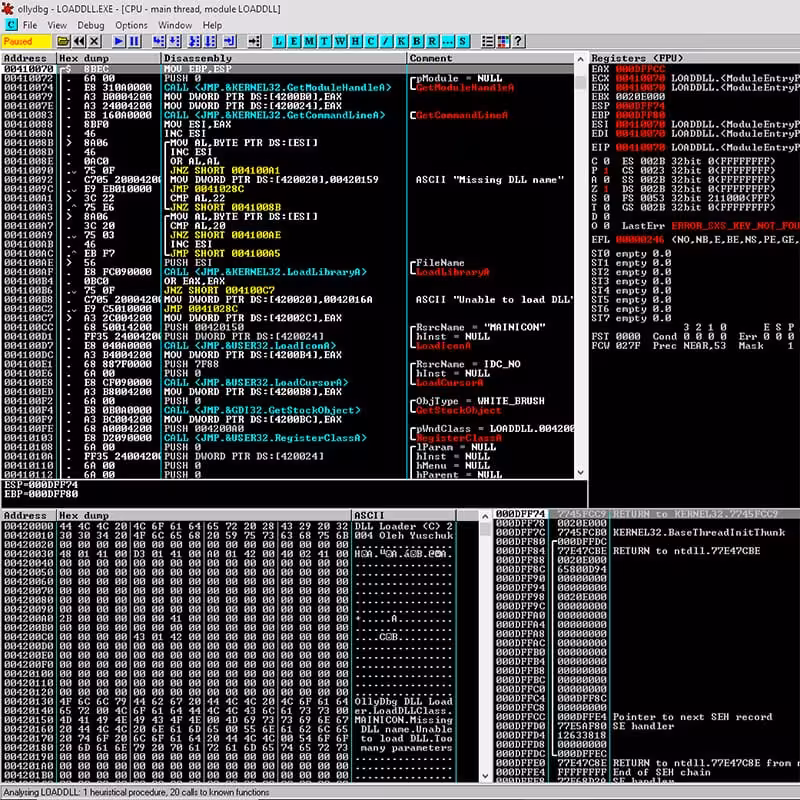Show Executable modules with the E button
This screenshot has width=800, height=800.
pyautogui.click(x=294, y=41)
